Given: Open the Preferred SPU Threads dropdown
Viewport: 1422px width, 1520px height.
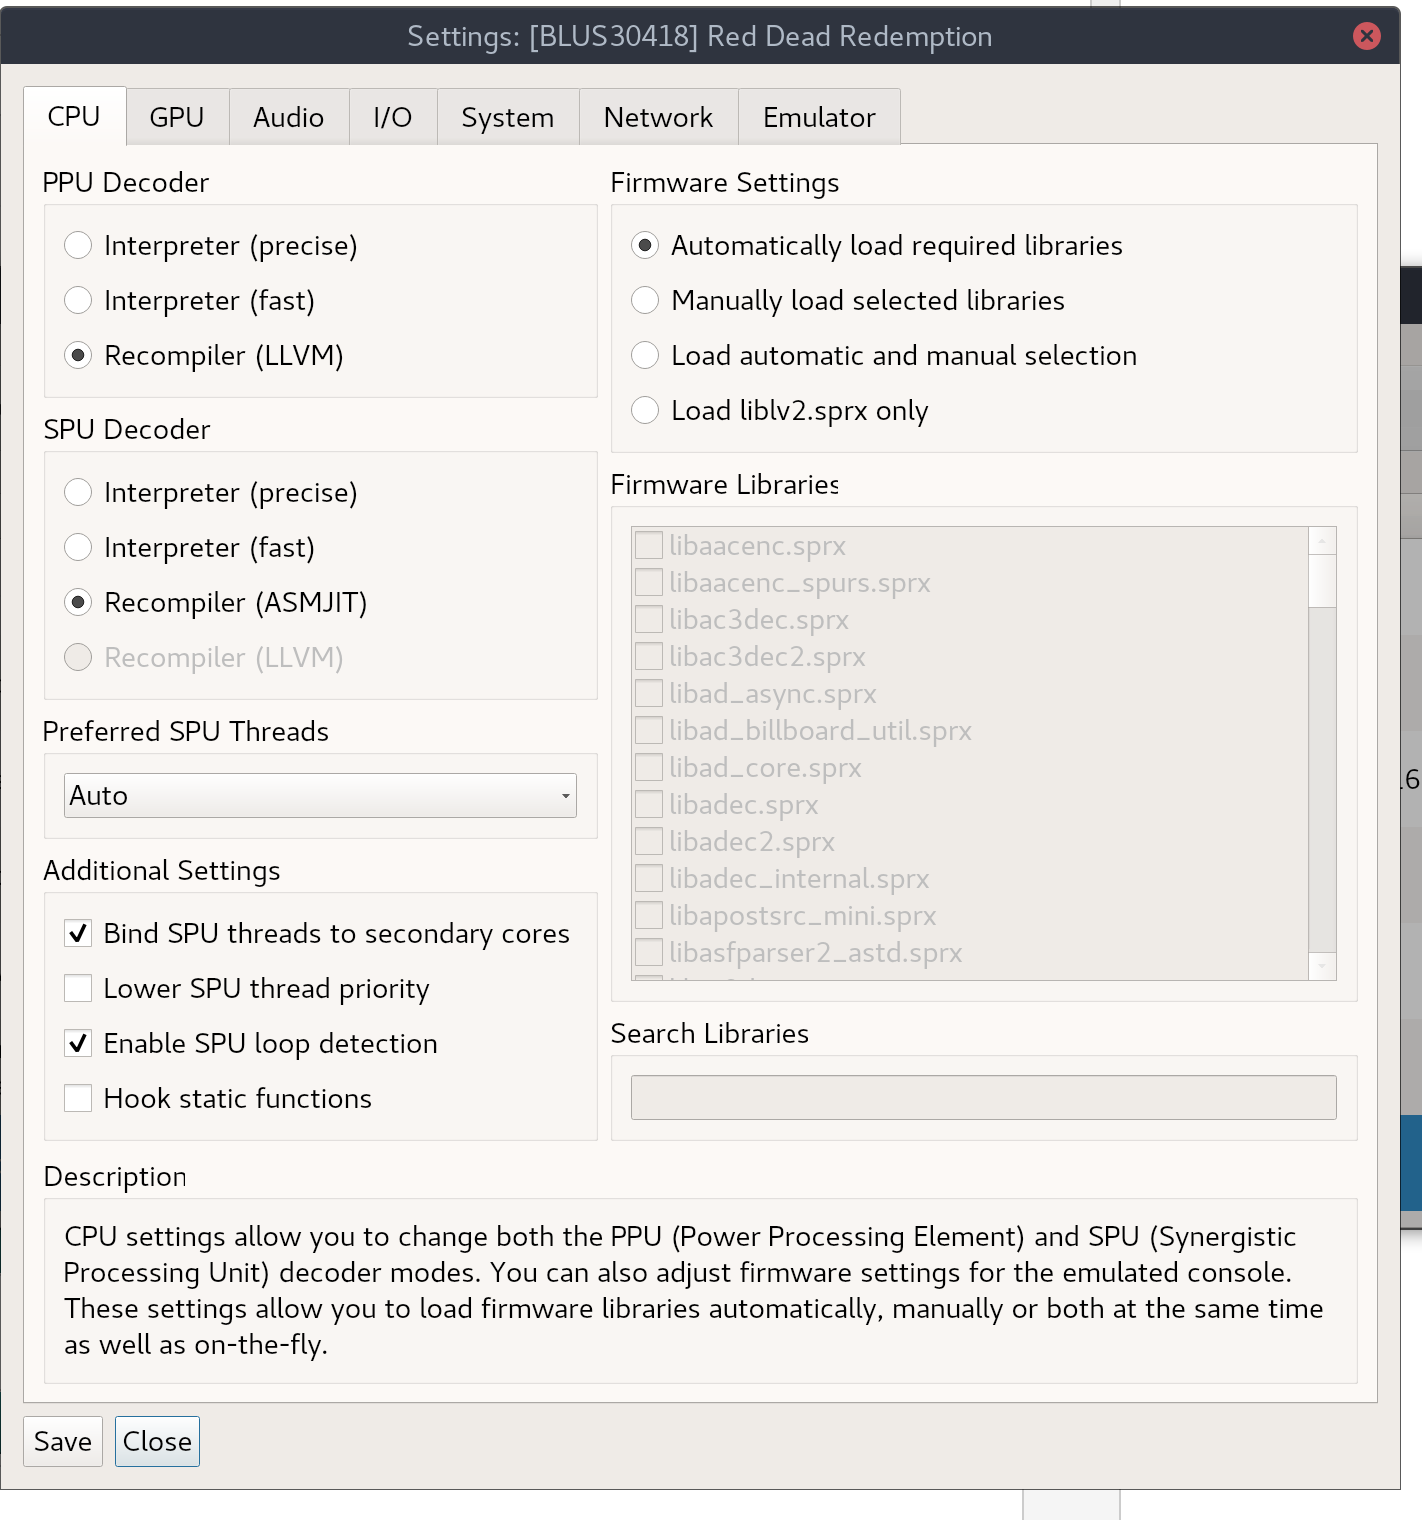Looking at the screenshot, I should coord(320,795).
